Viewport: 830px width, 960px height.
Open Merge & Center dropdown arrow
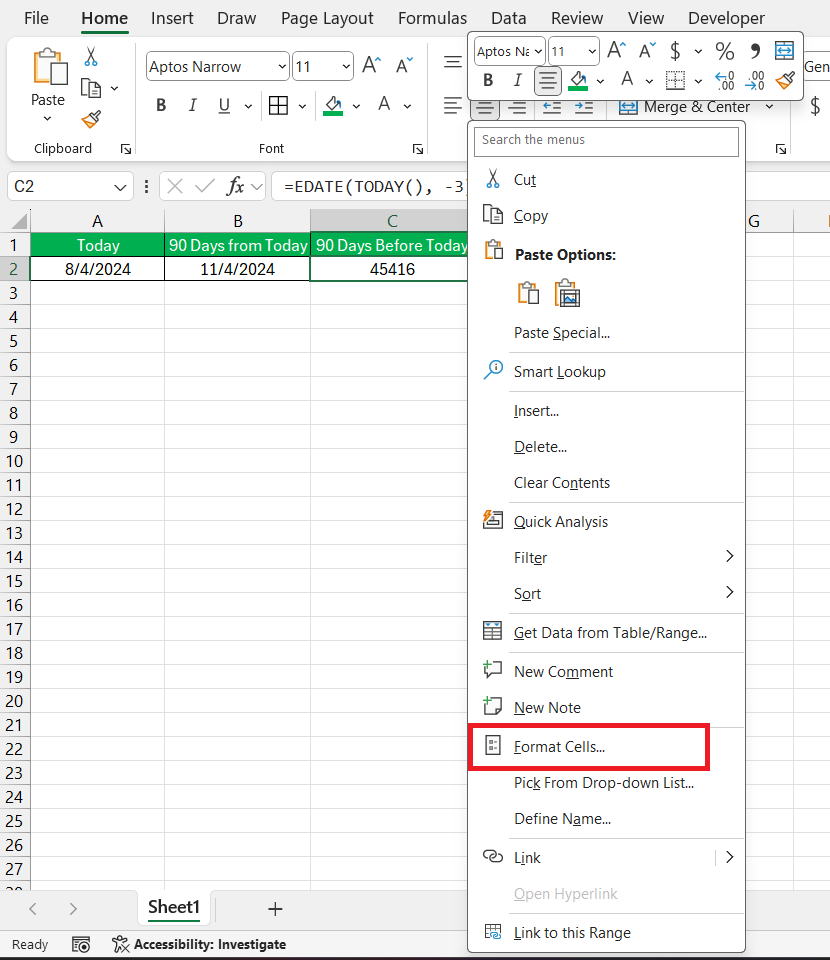[x=769, y=107]
